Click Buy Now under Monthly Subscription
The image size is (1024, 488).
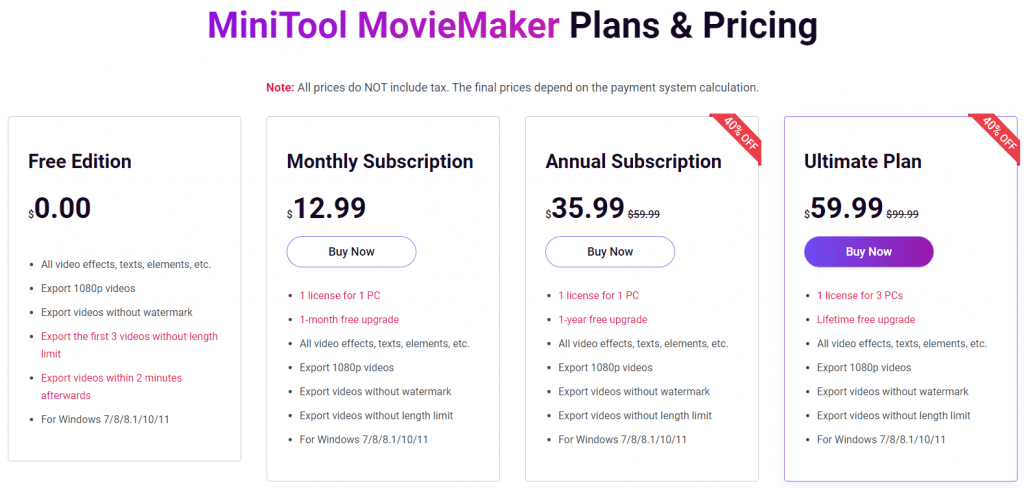click(x=351, y=252)
